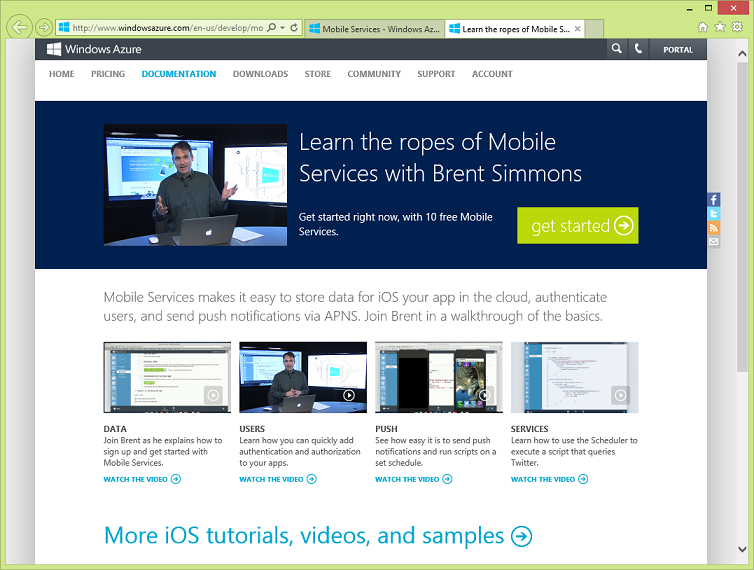The image size is (754, 570).
Task: Click the browser Back arrow button
Action: pyautogui.click(x=19, y=27)
